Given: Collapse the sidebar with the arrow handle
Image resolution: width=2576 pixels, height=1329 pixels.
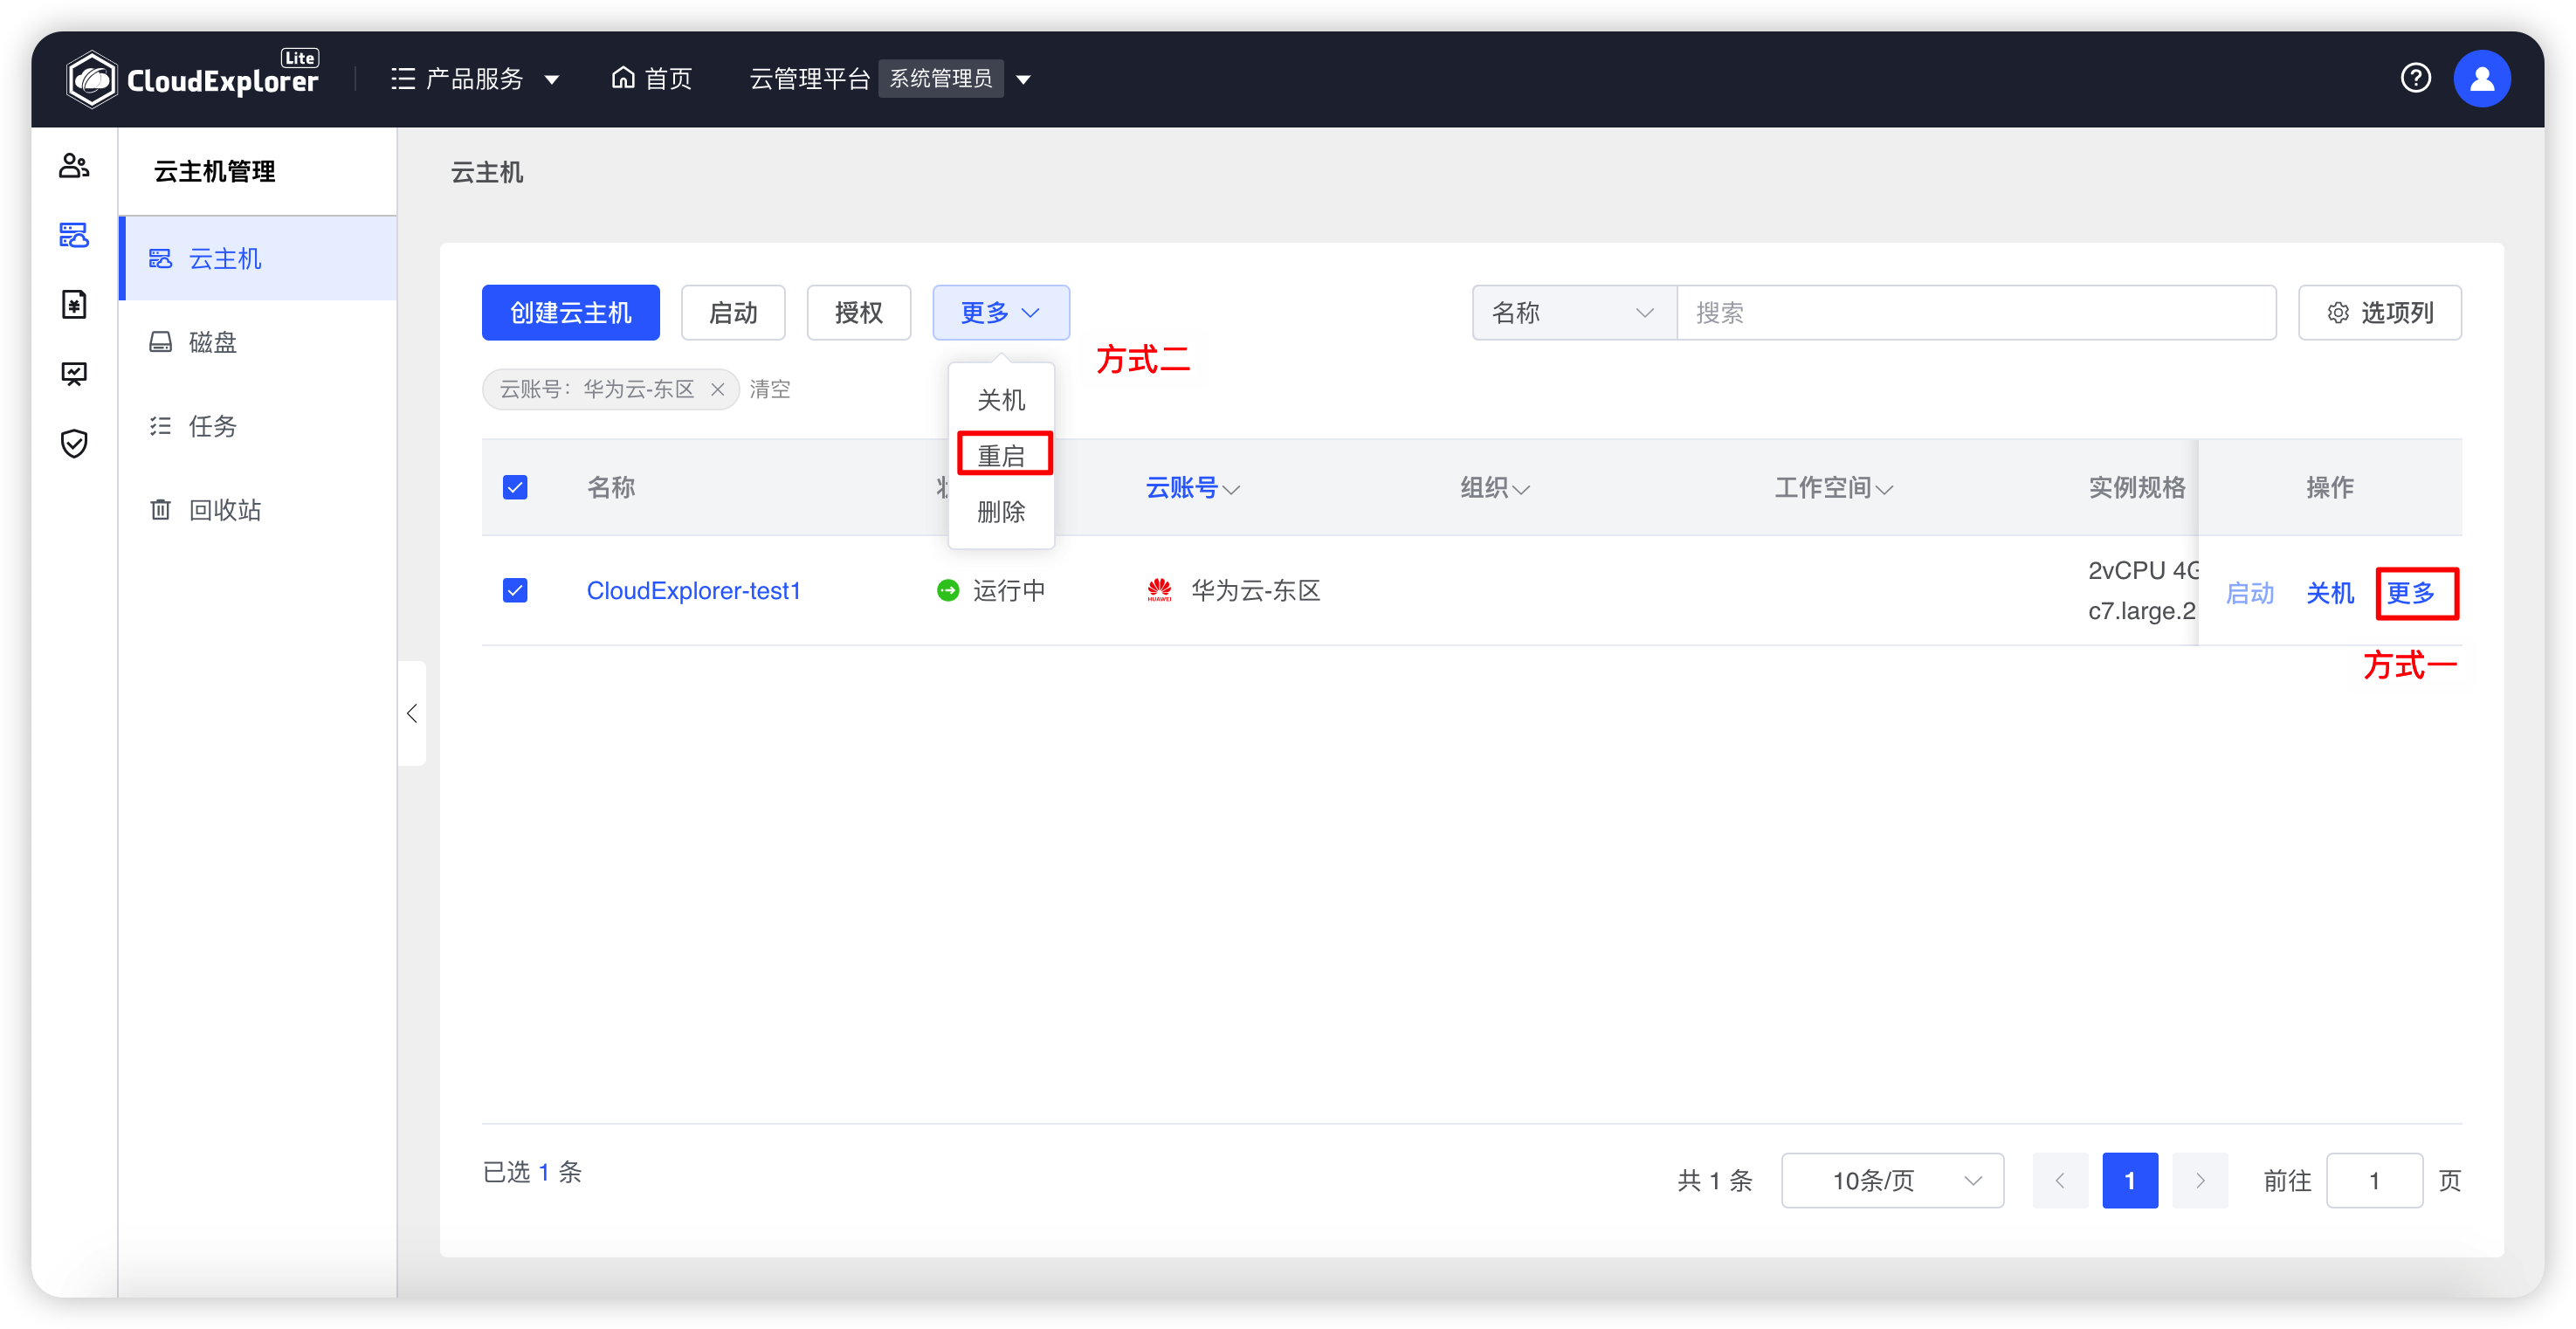Looking at the screenshot, I should click(x=412, y=713).
